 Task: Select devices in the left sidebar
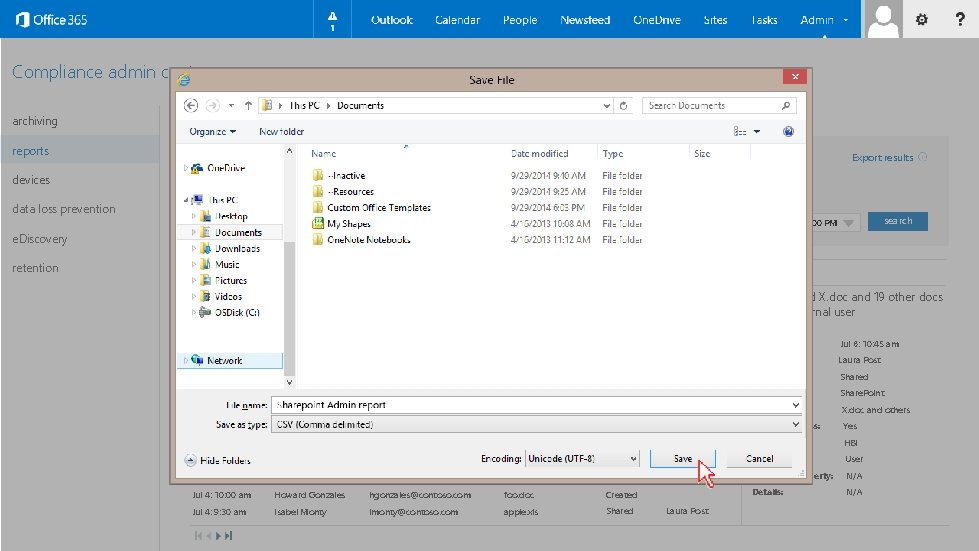[31, 180]
